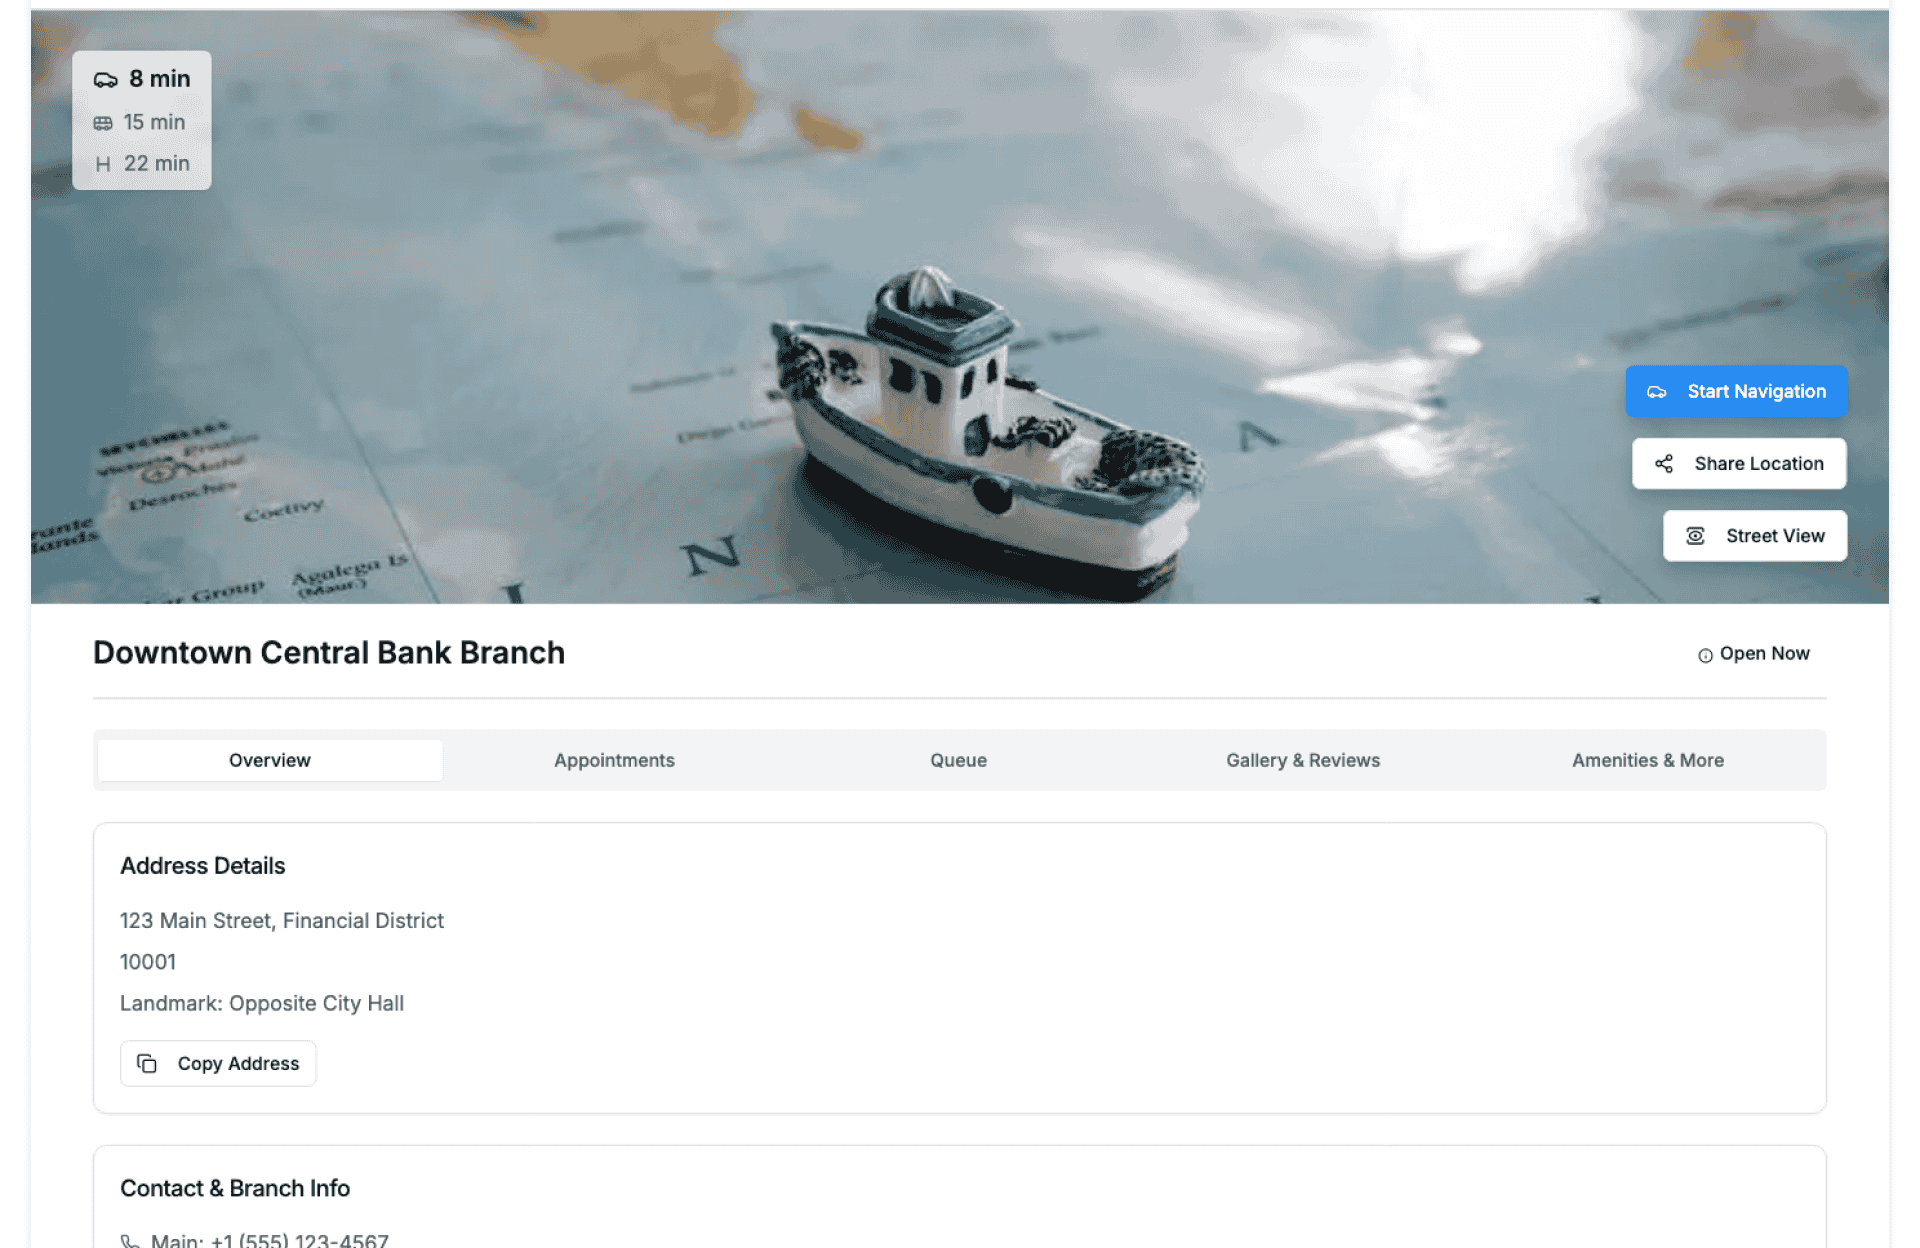Image resolution: width=1920 pixels, height=1248 pixels.
Task: Start Navigation to the branch
Action: 1736,392
